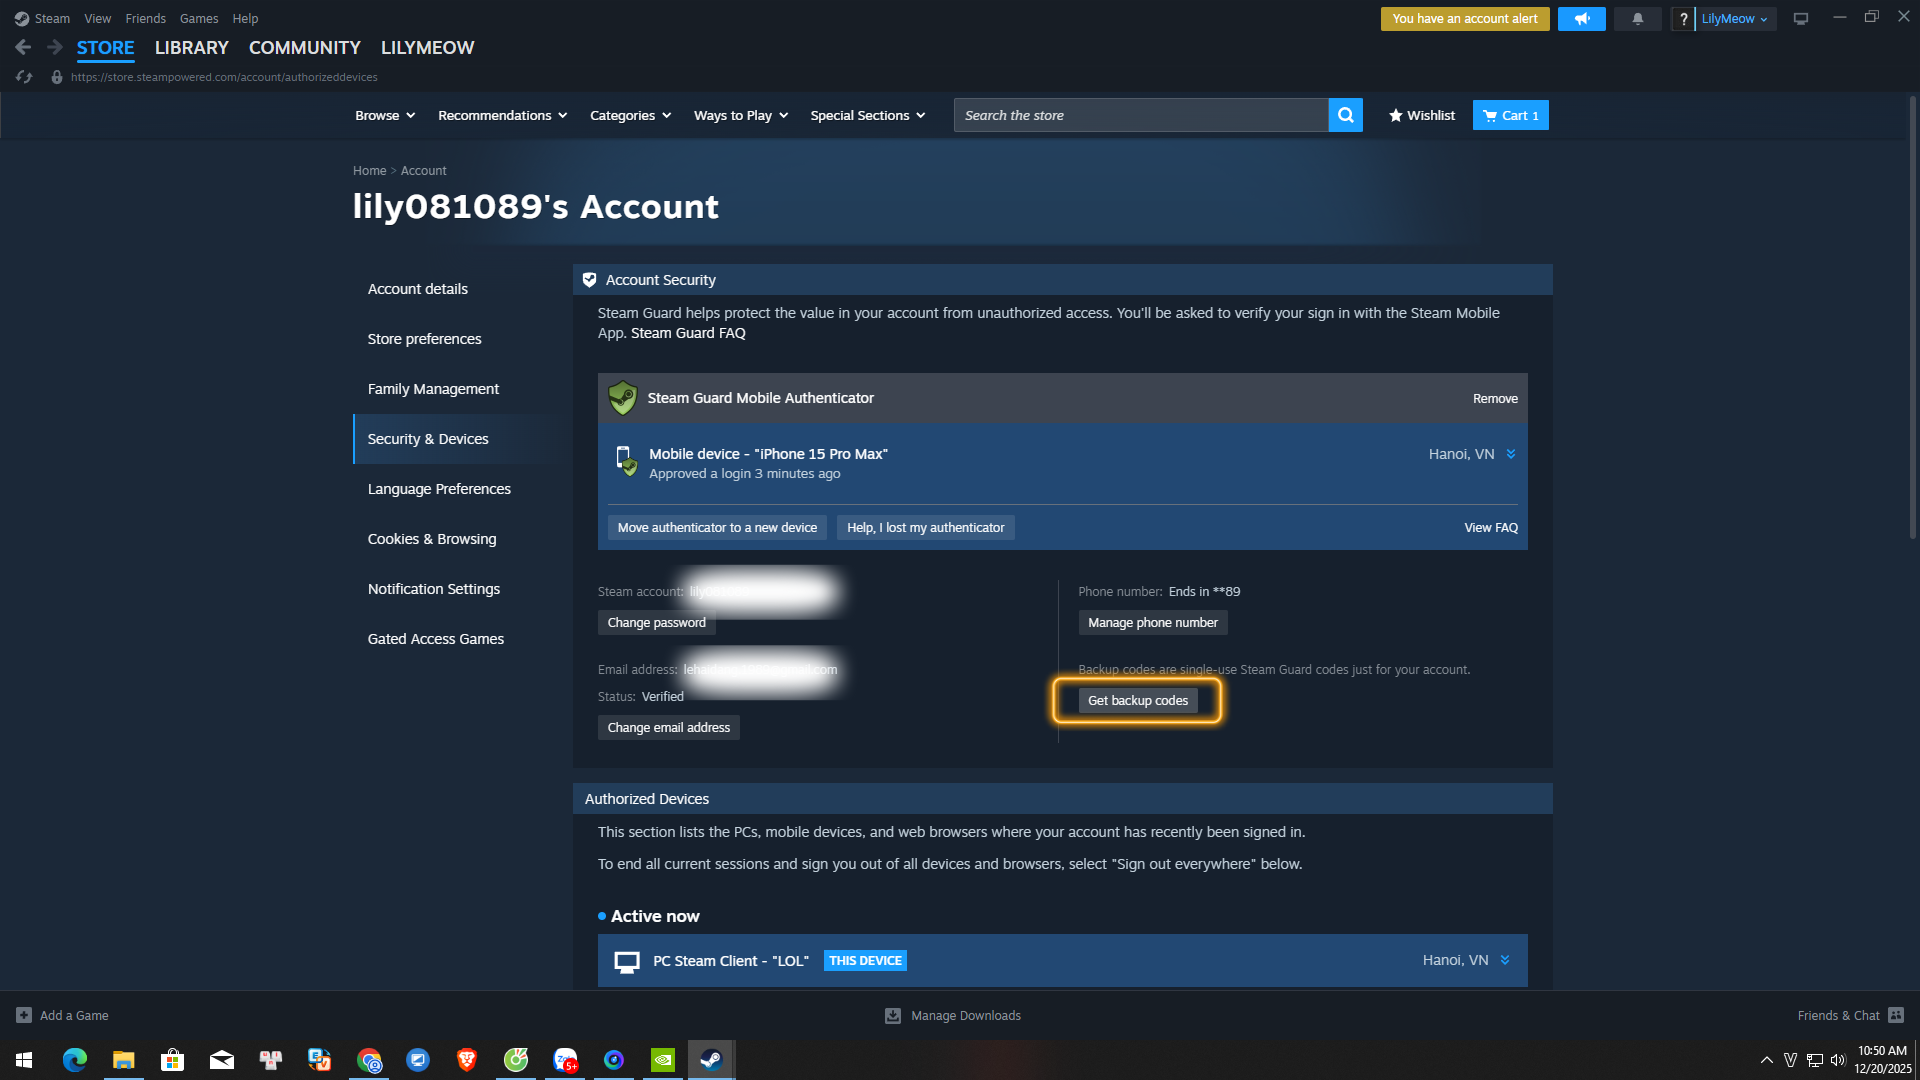This screenshot has height=1080, width=1920.
Task: Click Remove authenticator link
Action: pyautogui.click(x=1495, y=398)
